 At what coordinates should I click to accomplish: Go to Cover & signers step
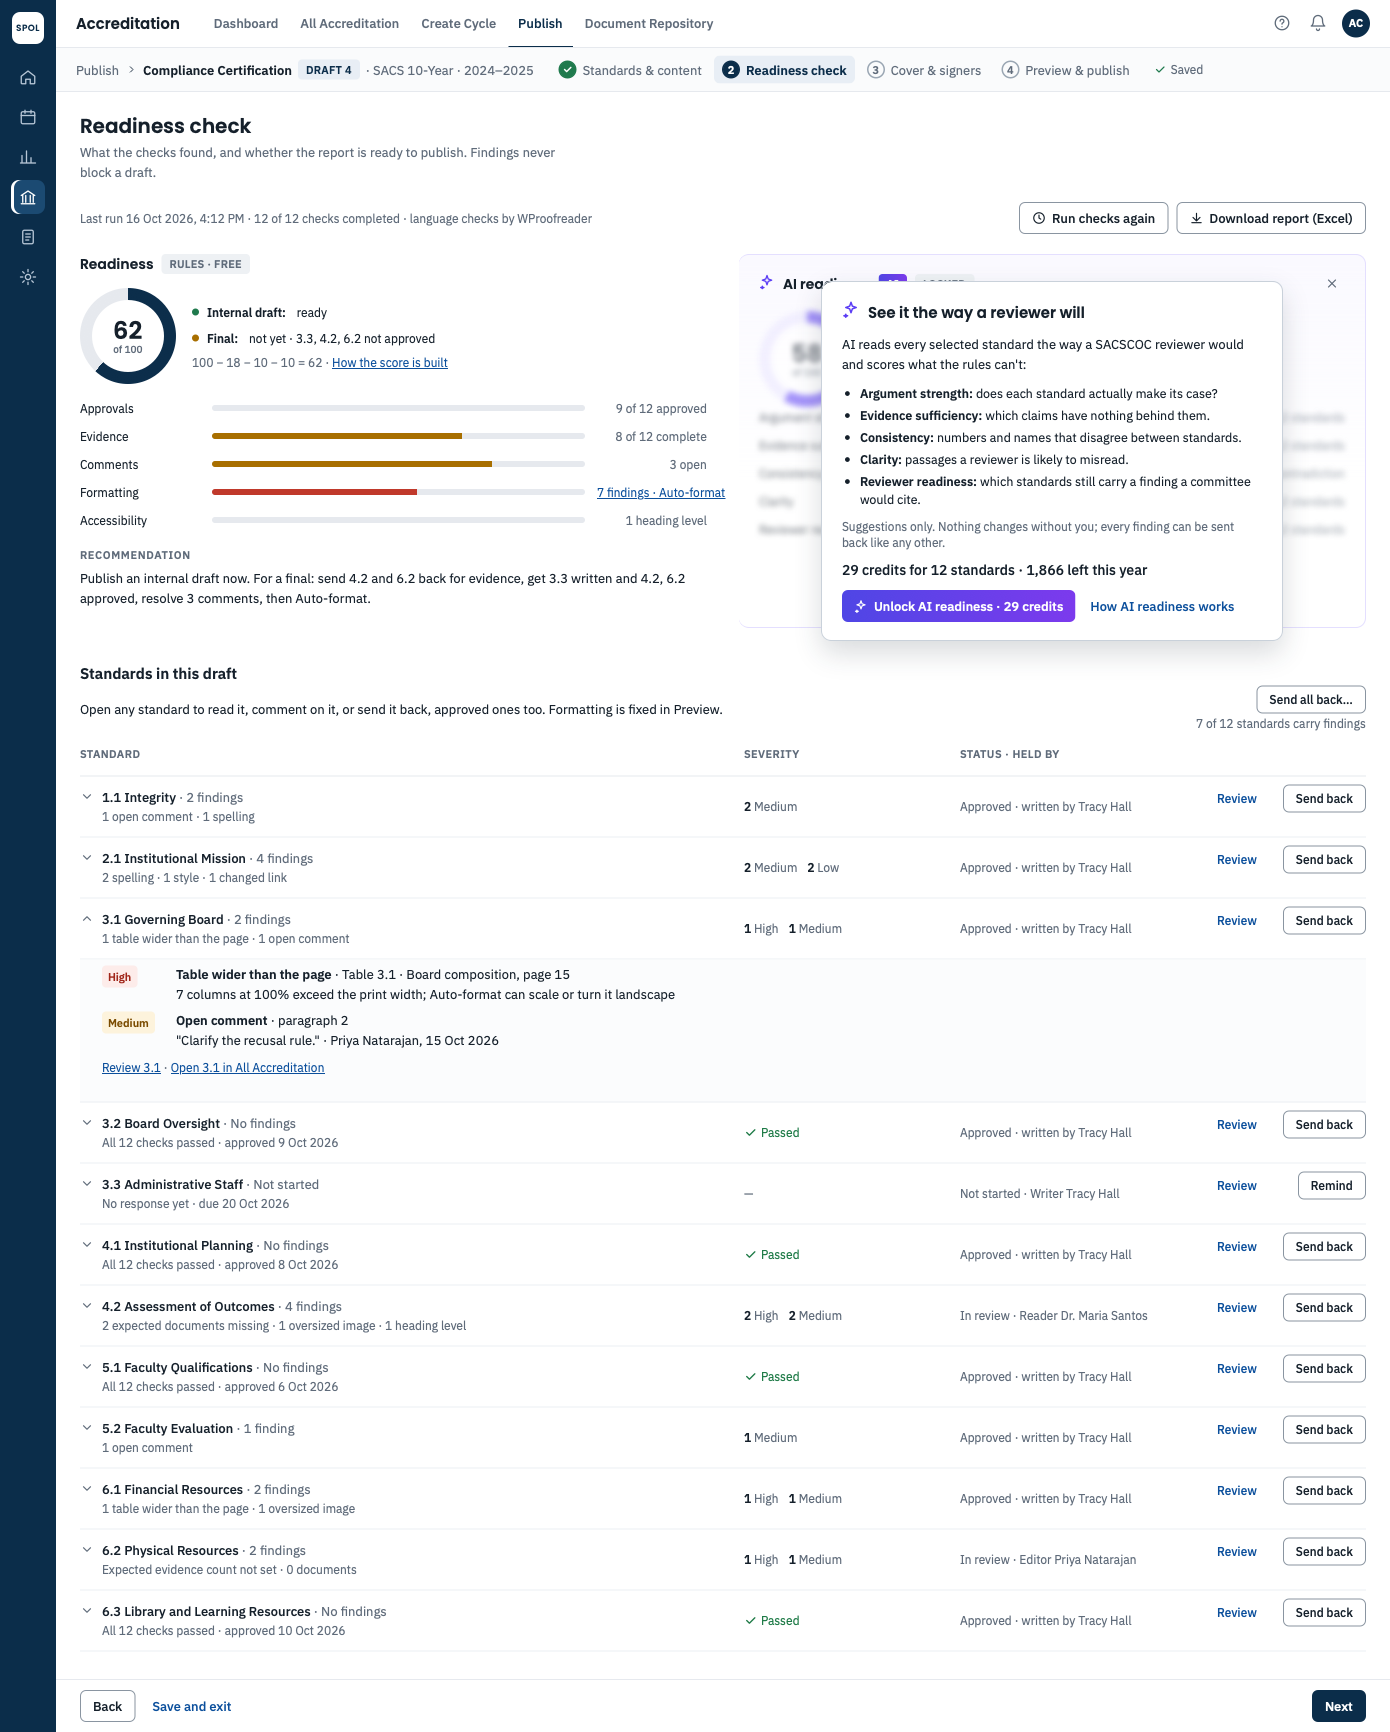[x=925, y=70]
